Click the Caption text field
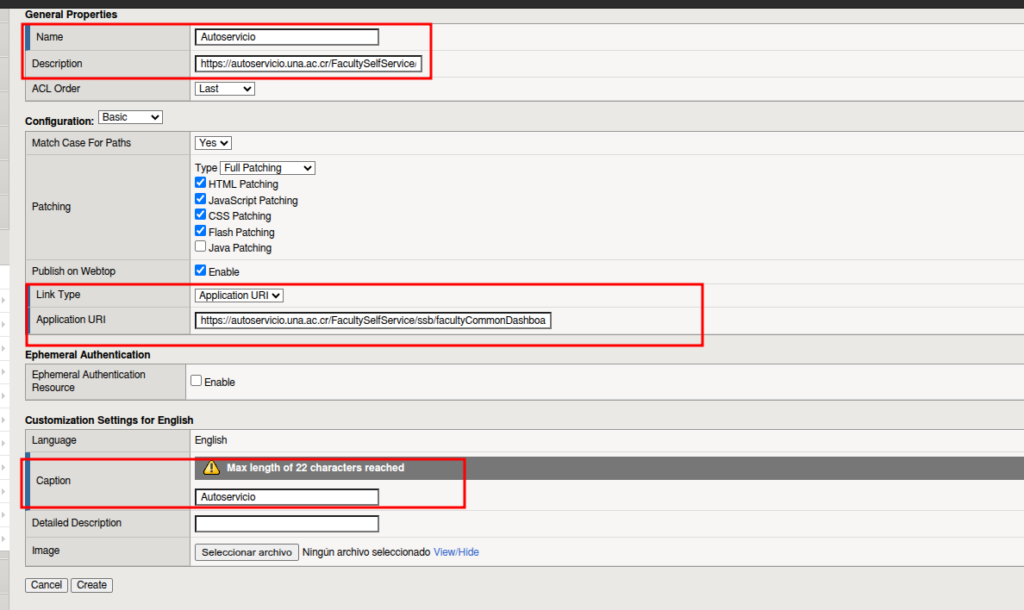 click(287, 497)
